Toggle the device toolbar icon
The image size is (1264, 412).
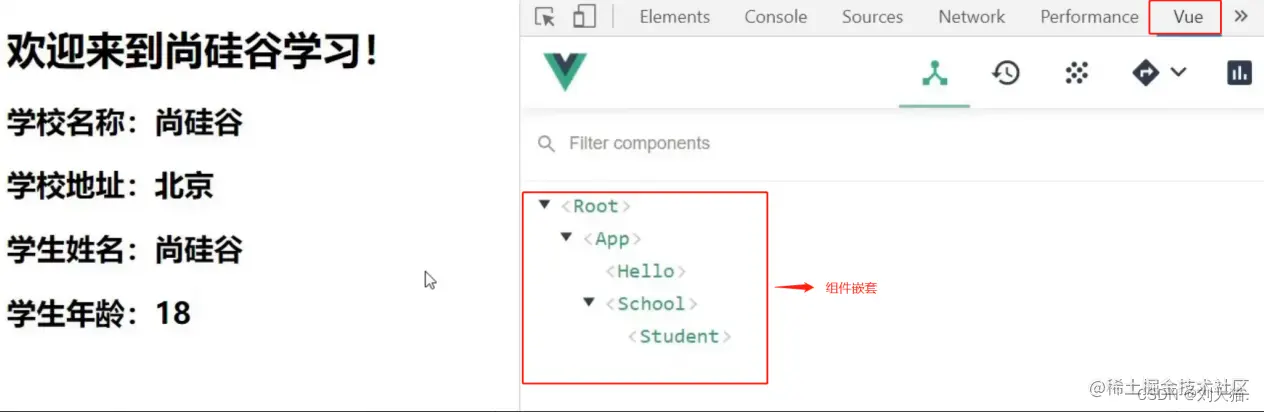pos(584,17)
